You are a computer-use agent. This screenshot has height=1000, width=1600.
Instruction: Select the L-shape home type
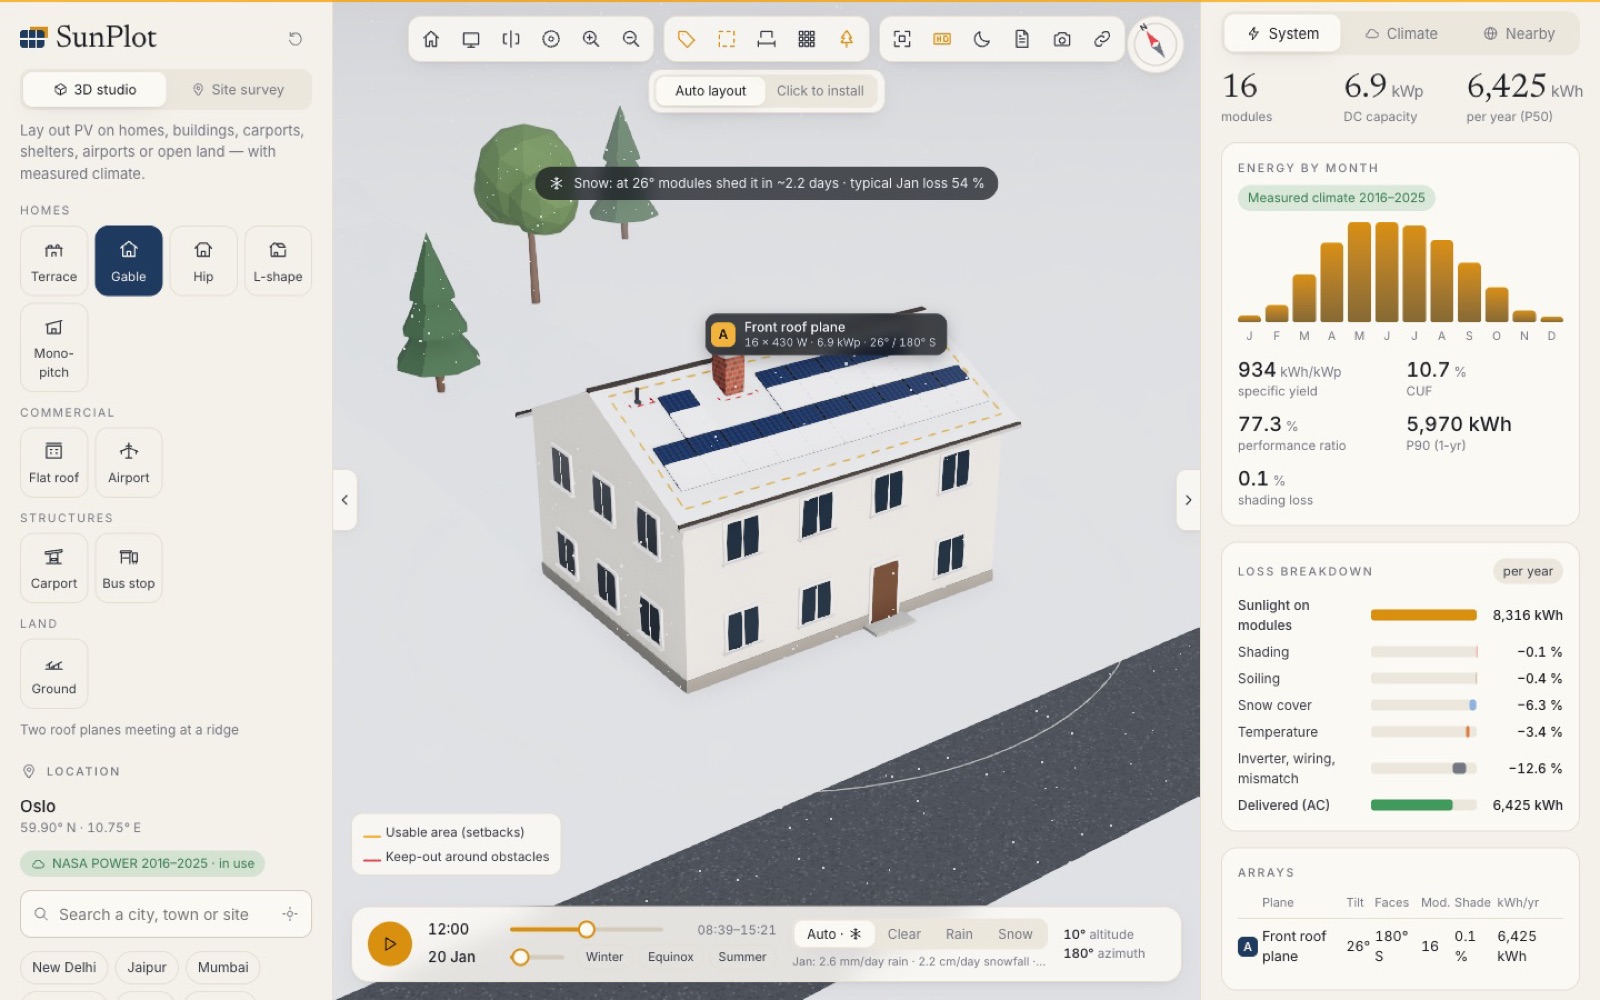click(278, 261)
